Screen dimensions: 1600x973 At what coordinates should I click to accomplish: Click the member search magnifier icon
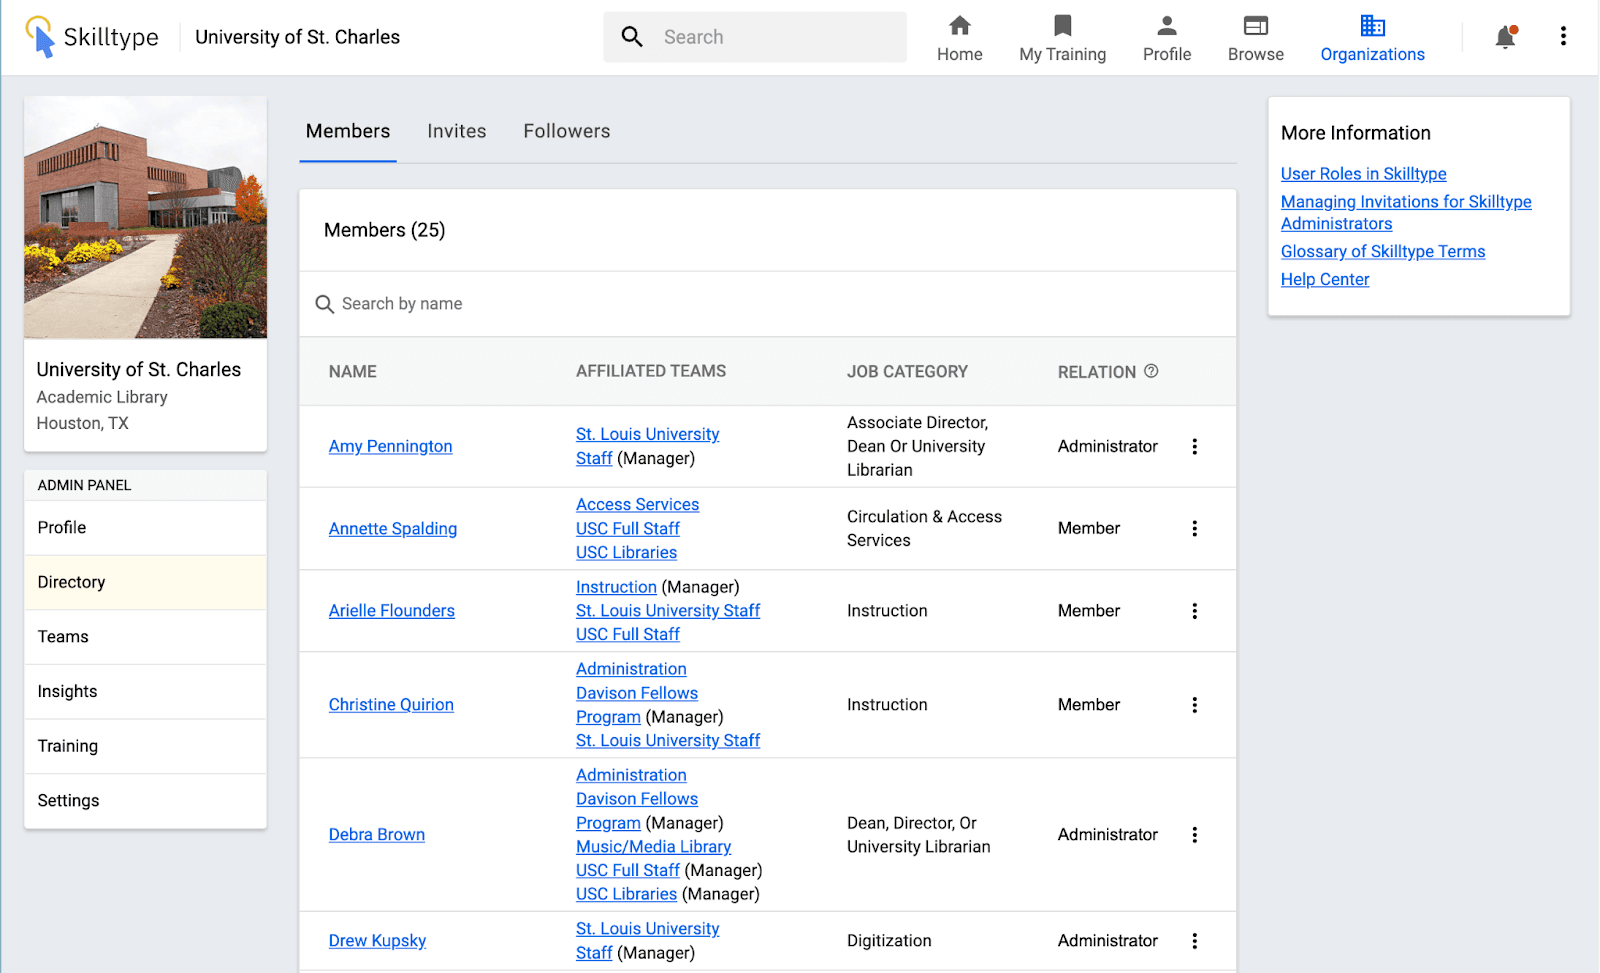click(324, 304)
